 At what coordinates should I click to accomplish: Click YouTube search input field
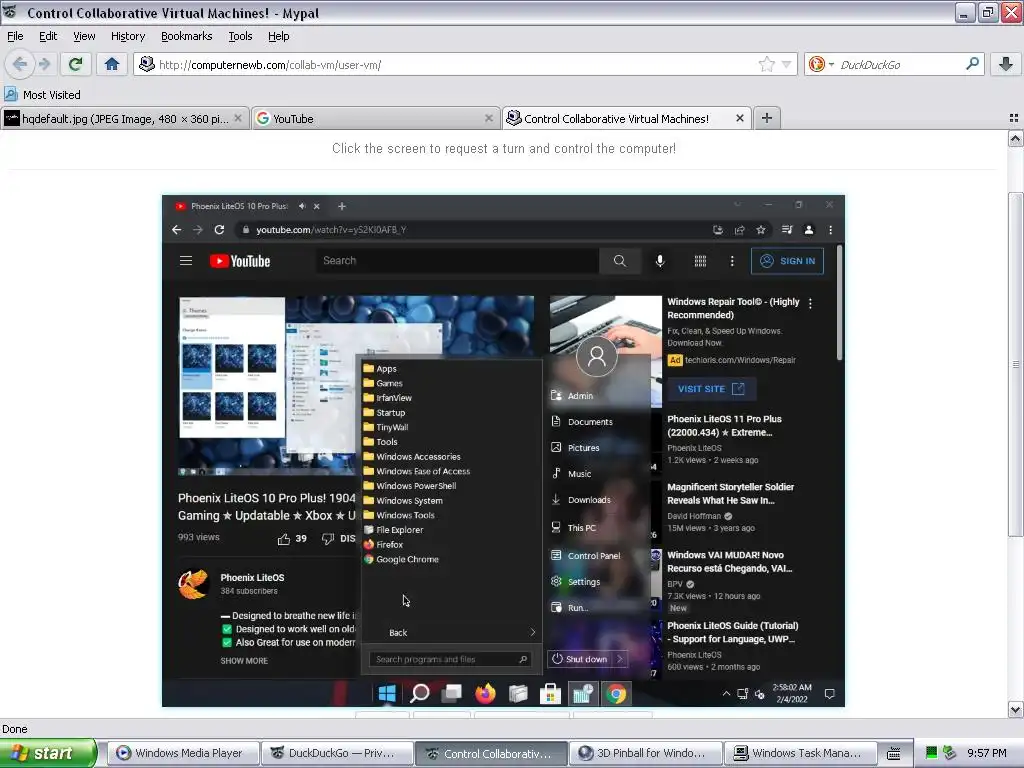point(457,261)
